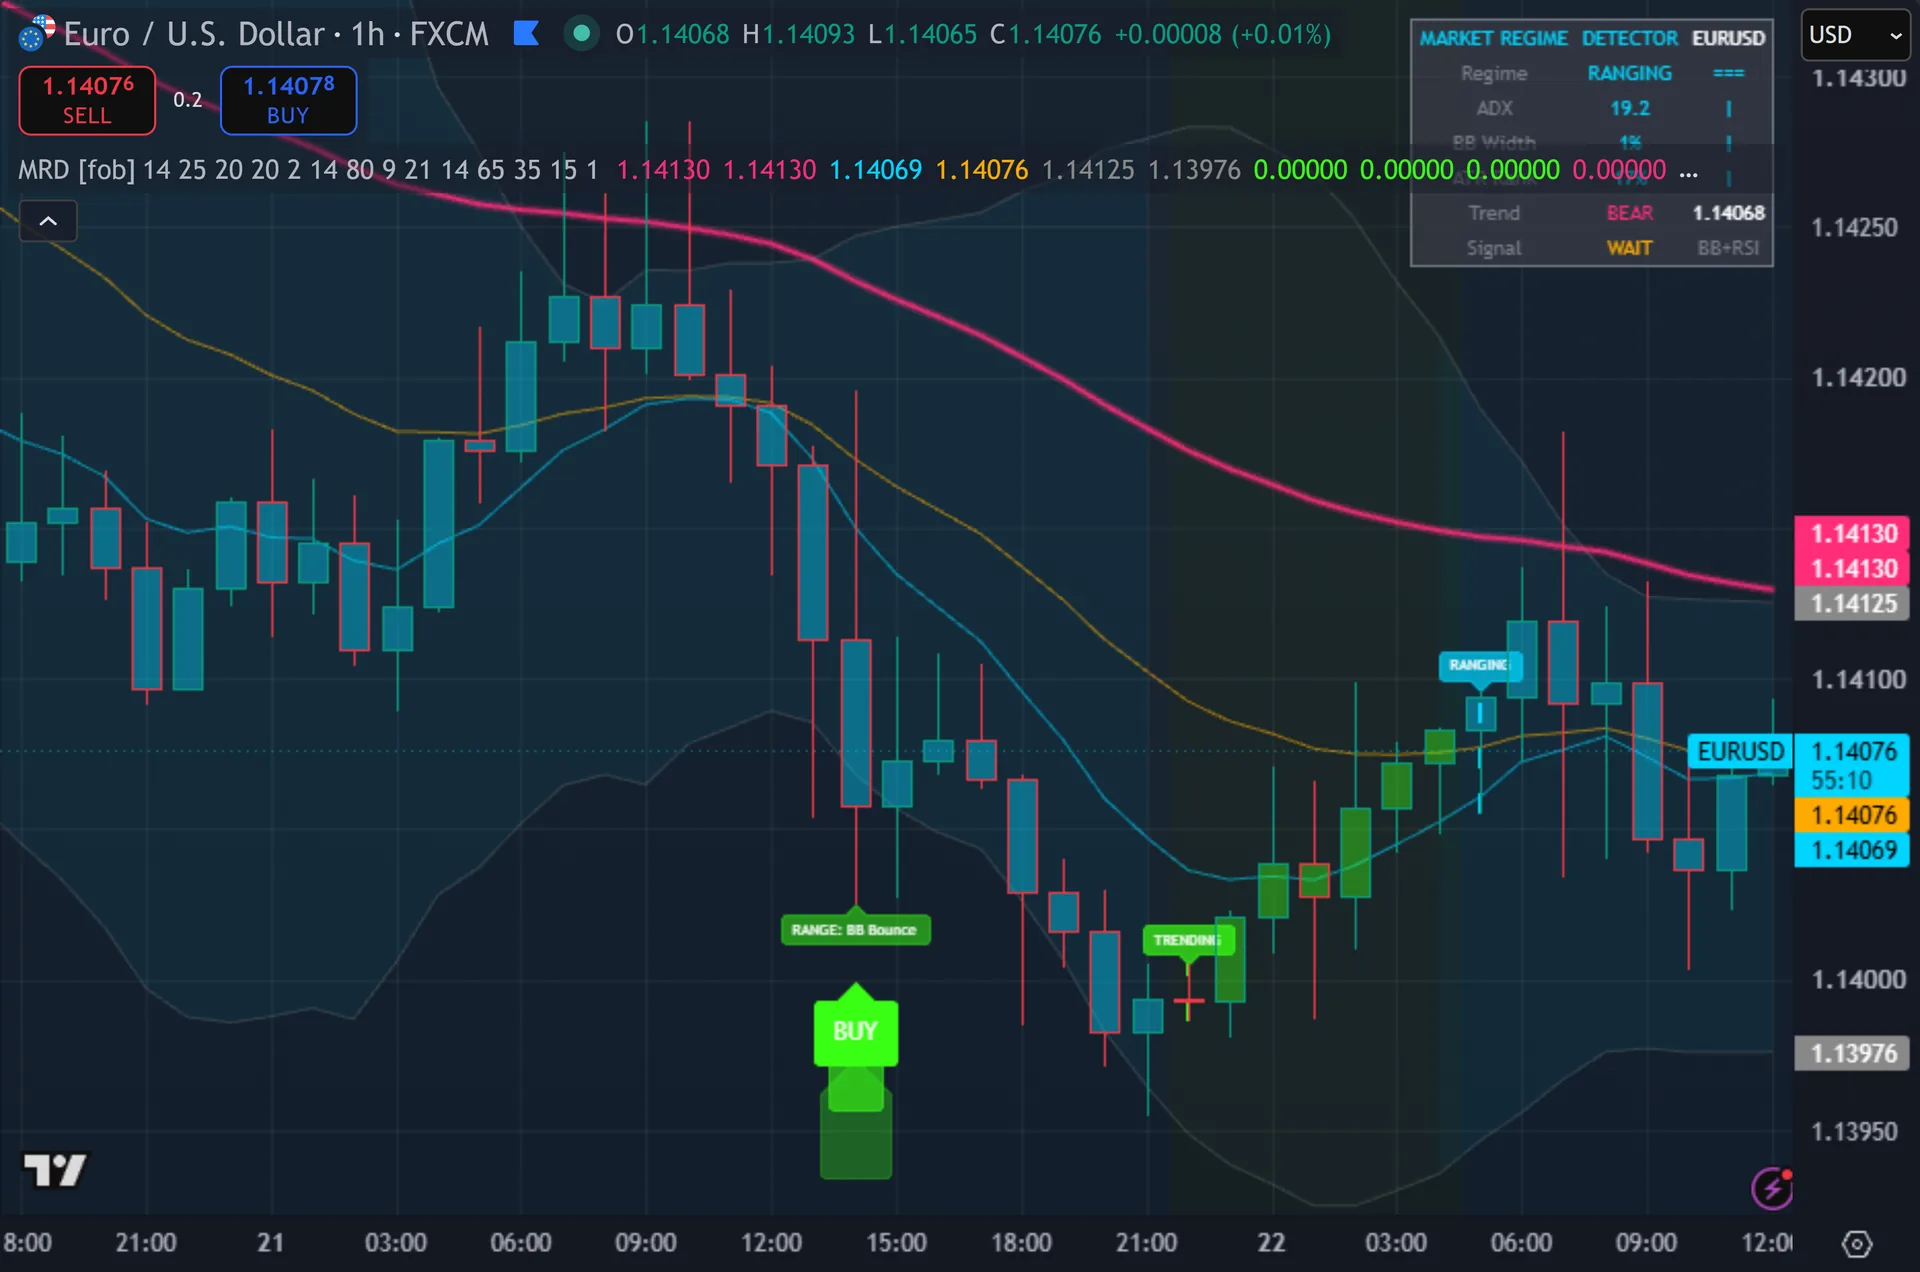Click the WAIT signal value in table
Screen dimensions: 1920x1272
[x=1630, y=248]
